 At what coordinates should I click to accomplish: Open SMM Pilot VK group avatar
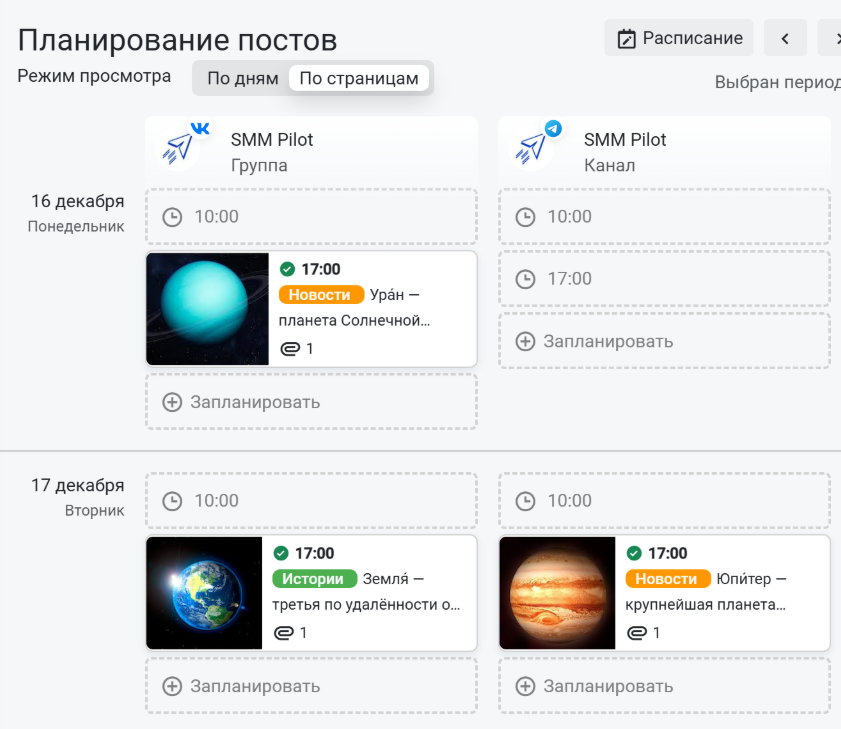(x=179, y=148)
